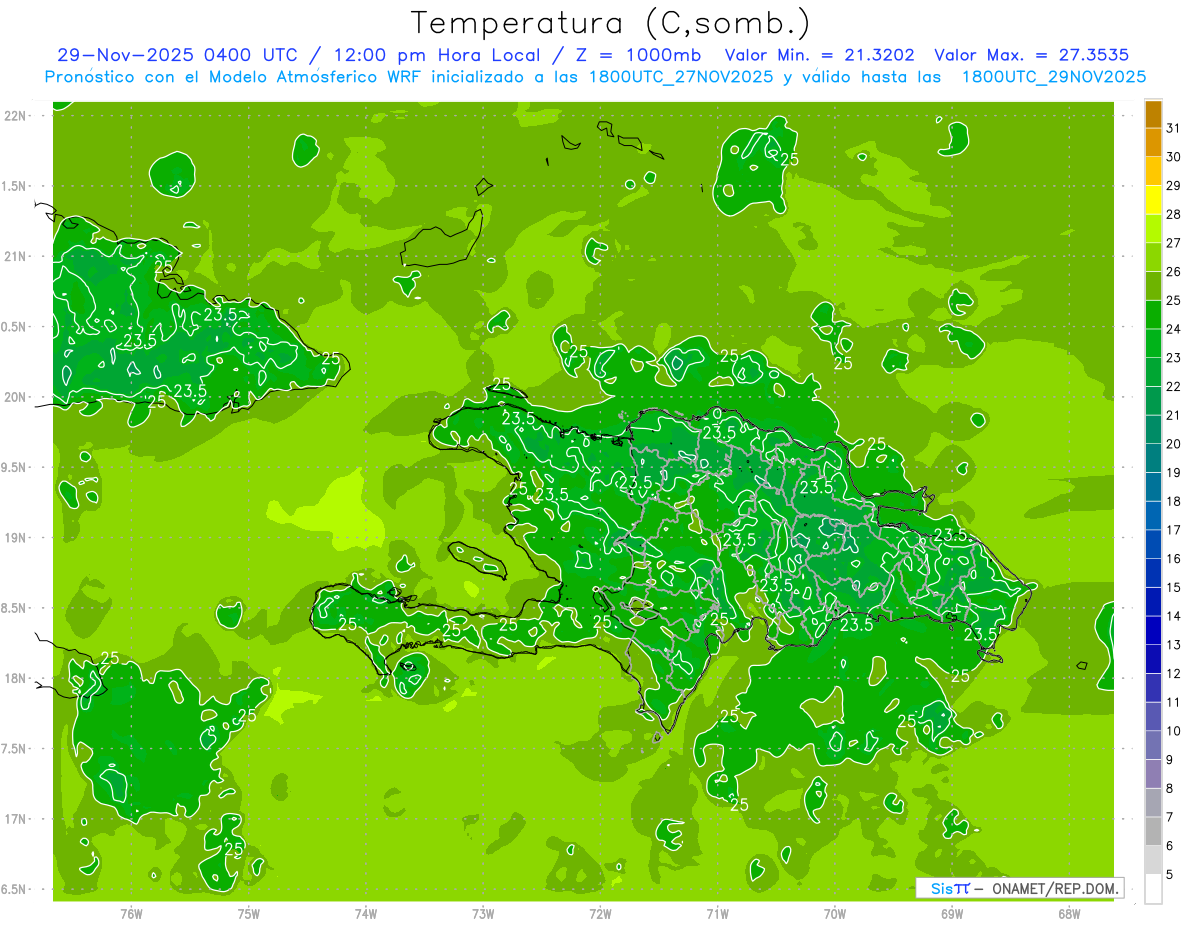Click legend value 6 on the color scale

[x=1169, y=846]
